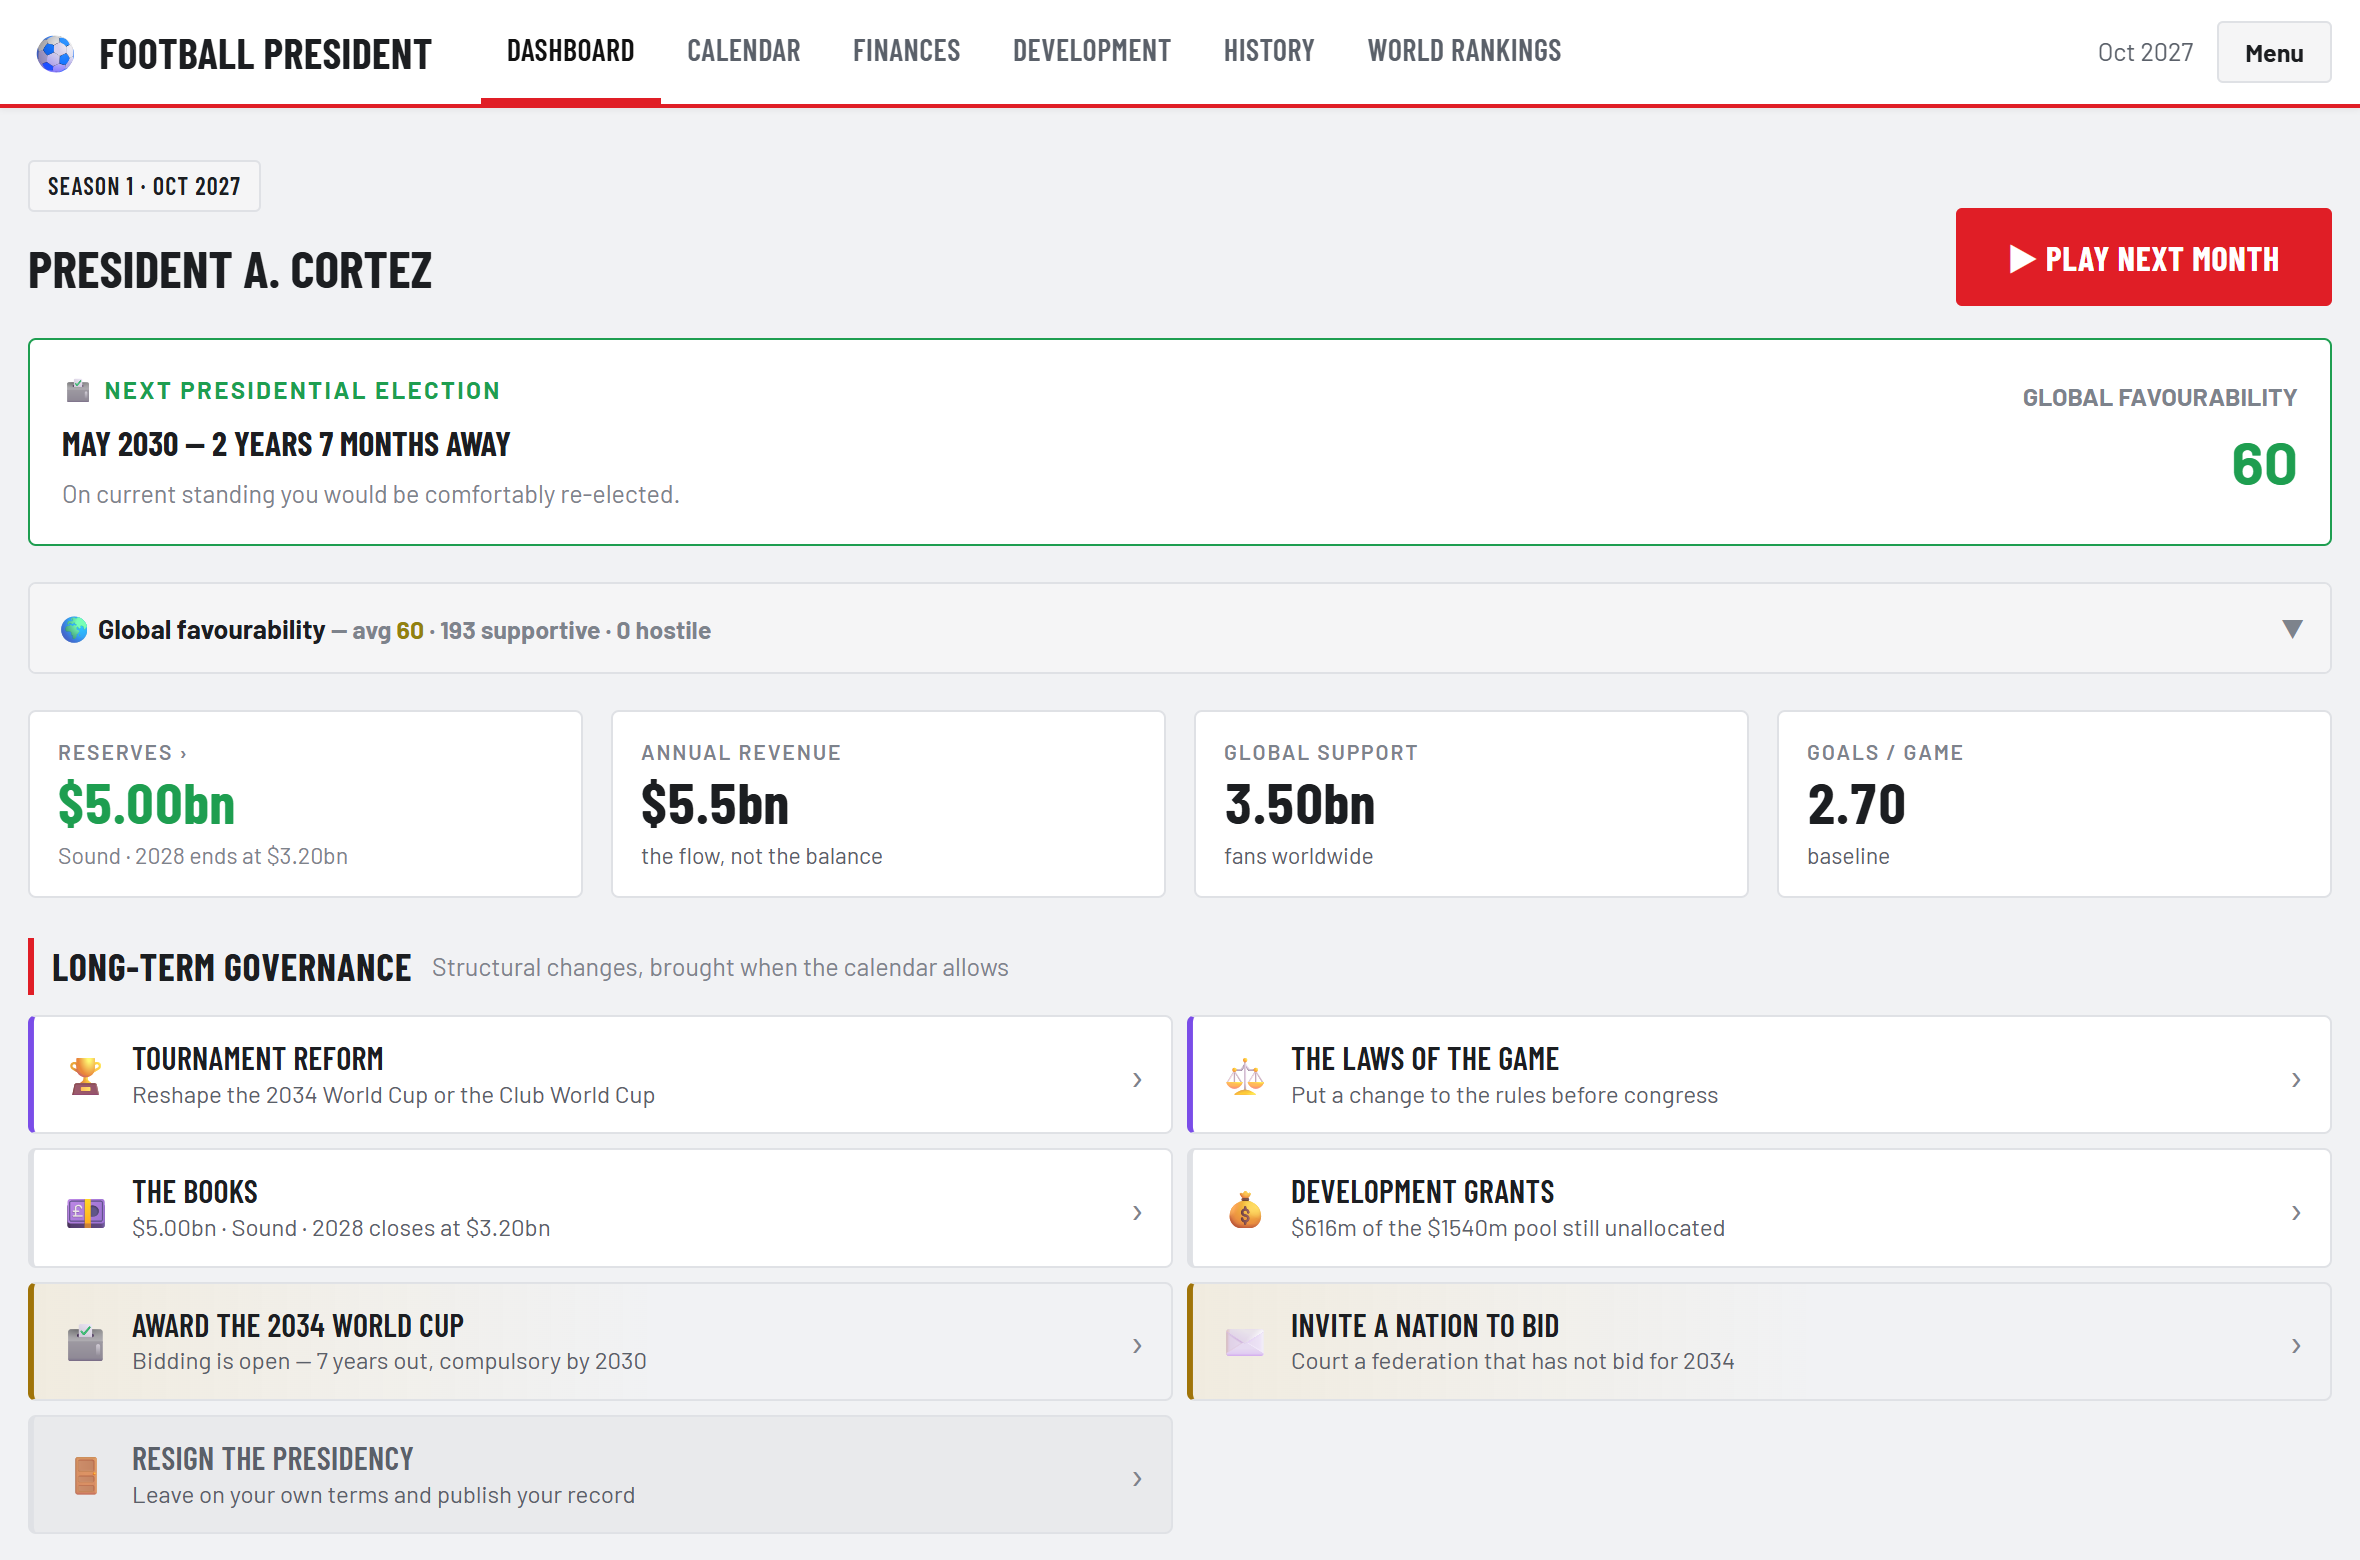Open The Laws of the Game card
Viewport: 2360px width, 1560px height.
click(1759, 1075)
